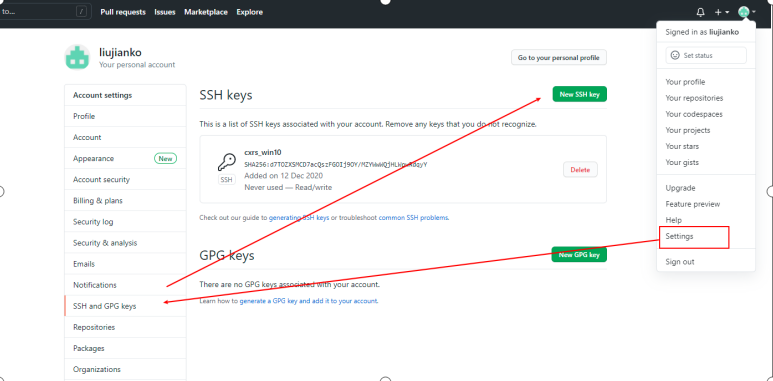Focus the top search field

click(45, 12)
